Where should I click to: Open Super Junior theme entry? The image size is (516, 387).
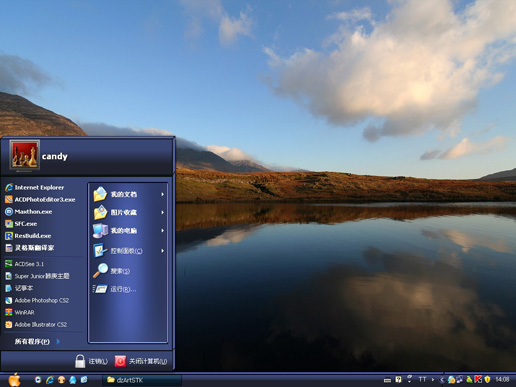coord(37,276)
